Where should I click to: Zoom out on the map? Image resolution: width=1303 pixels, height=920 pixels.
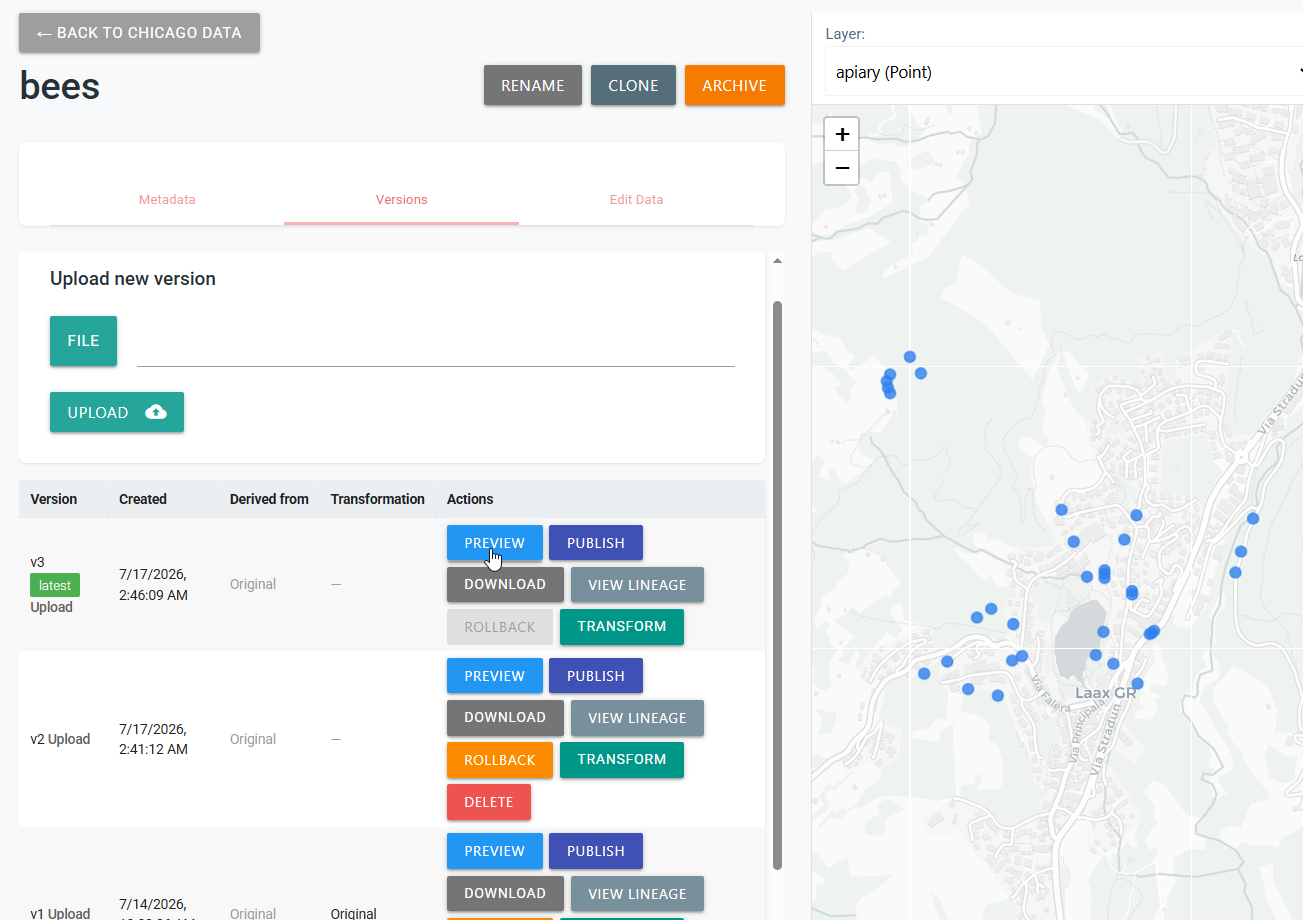[x=842, y=168]
